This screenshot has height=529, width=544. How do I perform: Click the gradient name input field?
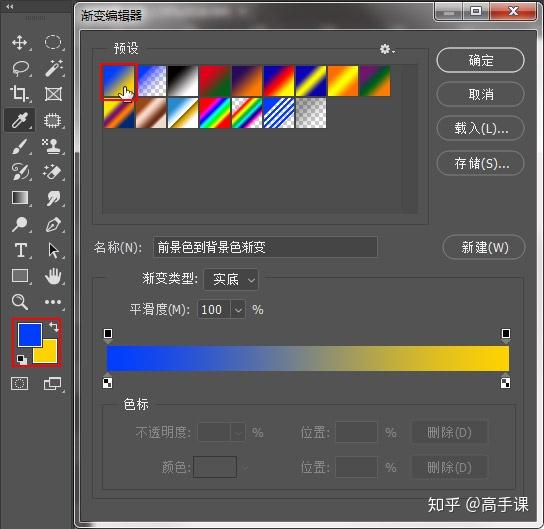point(265,247)
